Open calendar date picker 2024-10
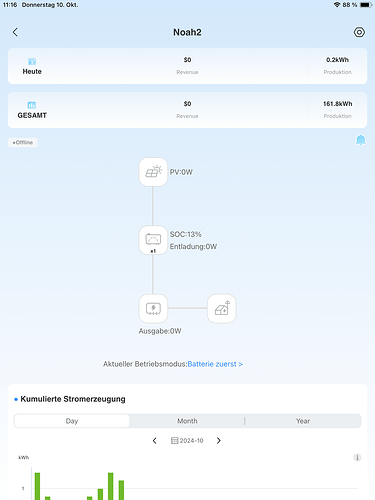This screenshot has height=500, width=375. click(187, 441)
